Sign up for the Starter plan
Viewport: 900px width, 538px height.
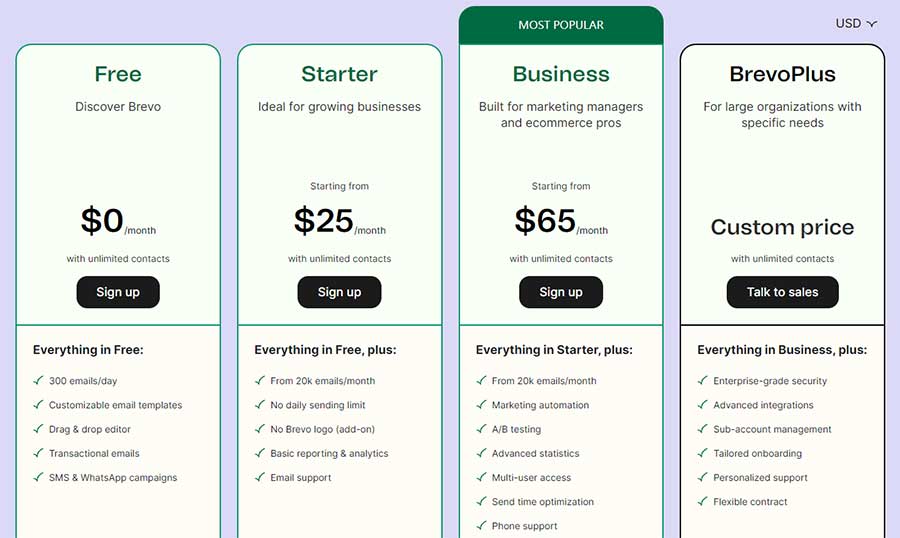(339, 292)
